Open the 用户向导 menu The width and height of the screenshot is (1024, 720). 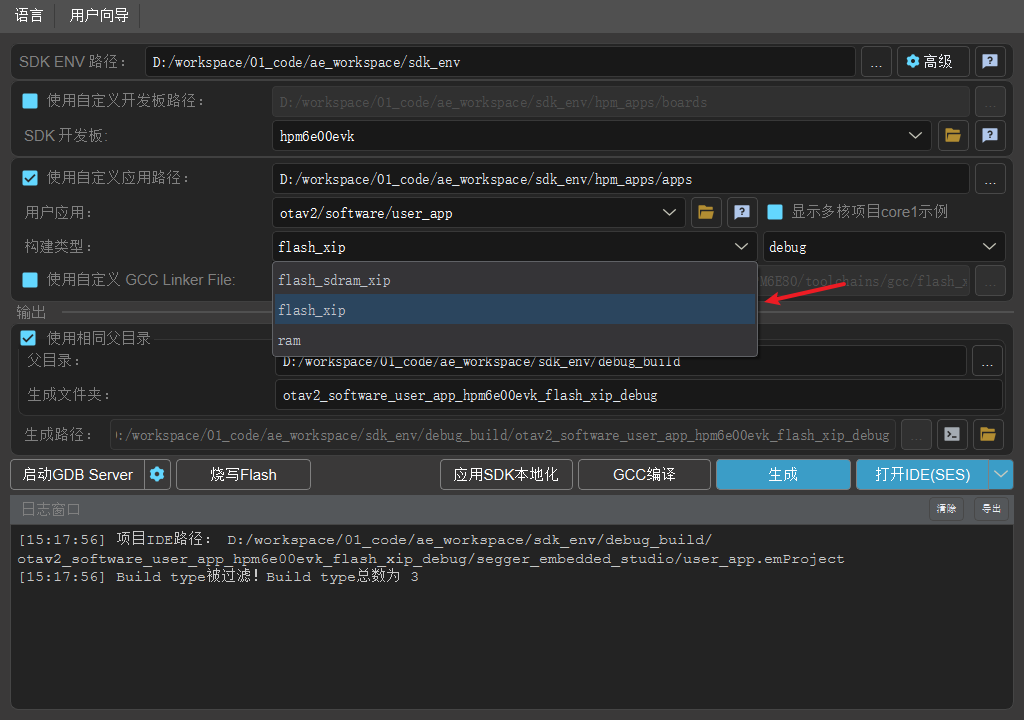point(99,15)
